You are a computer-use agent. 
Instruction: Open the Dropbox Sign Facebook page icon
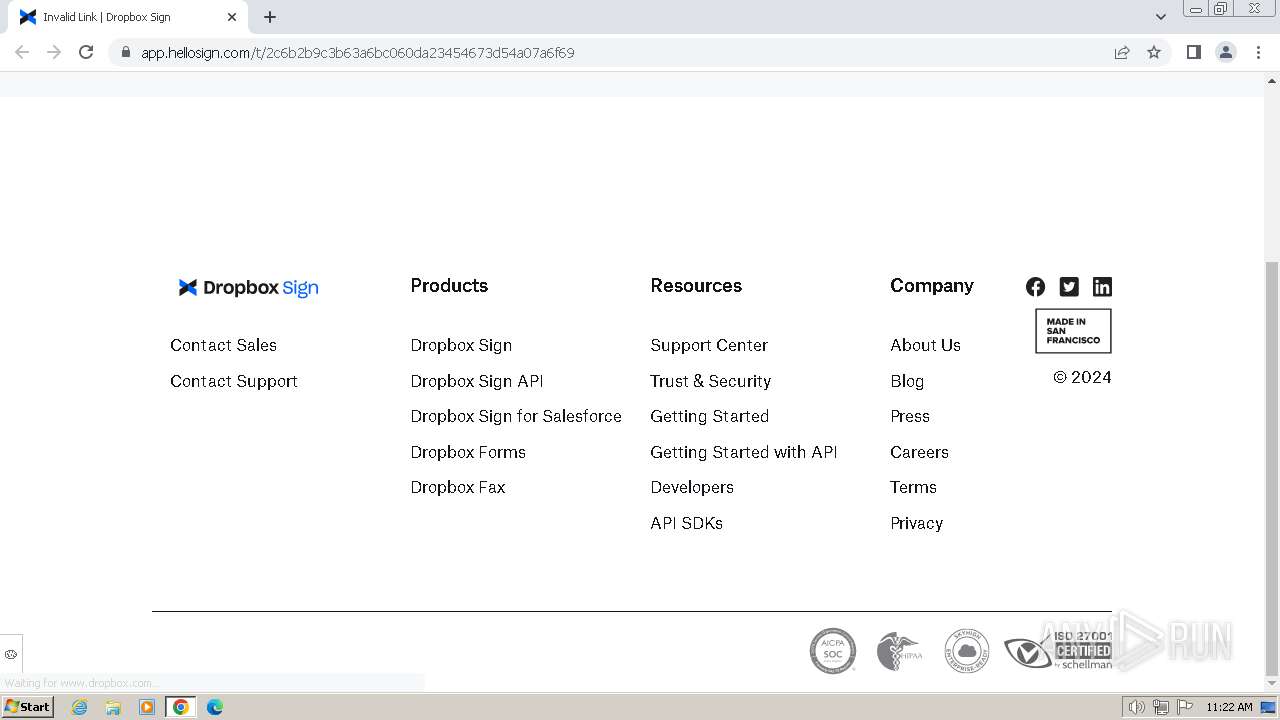[x=1035, y=287]
